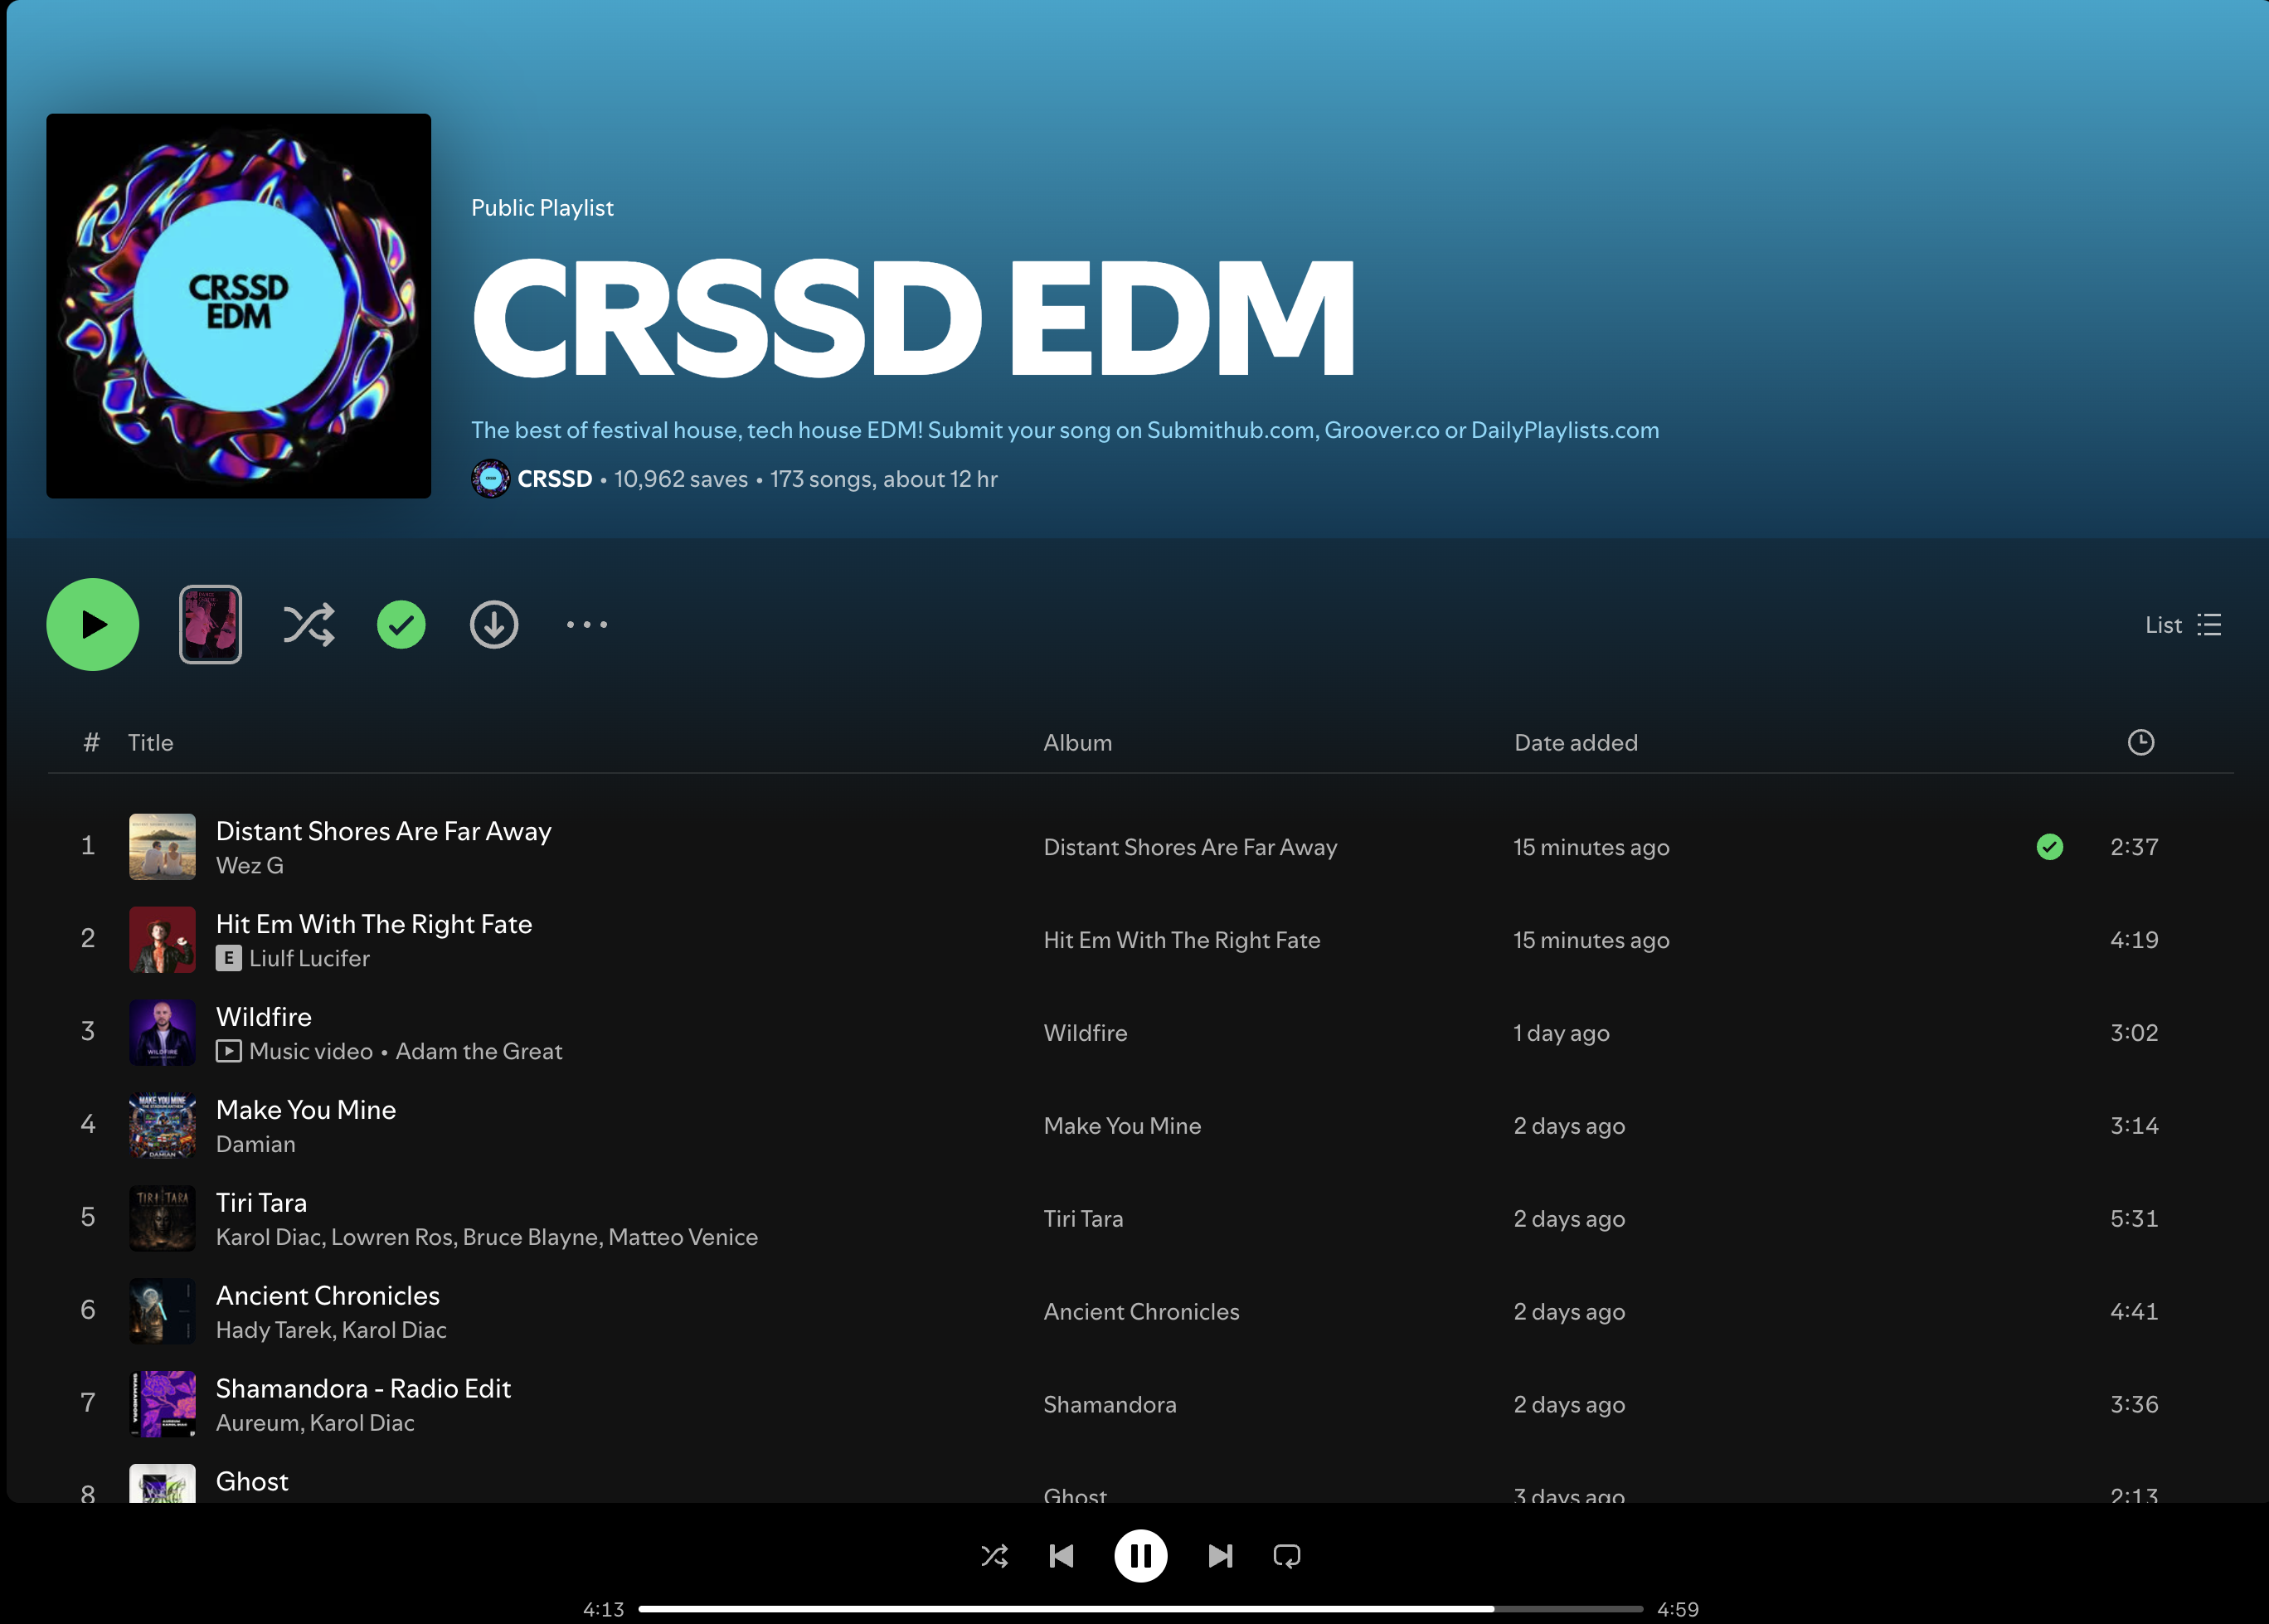Click the Tiri Tara cover thumbnail
This screenshot has width=2269, height=1624.
(x=162, y=1219)
